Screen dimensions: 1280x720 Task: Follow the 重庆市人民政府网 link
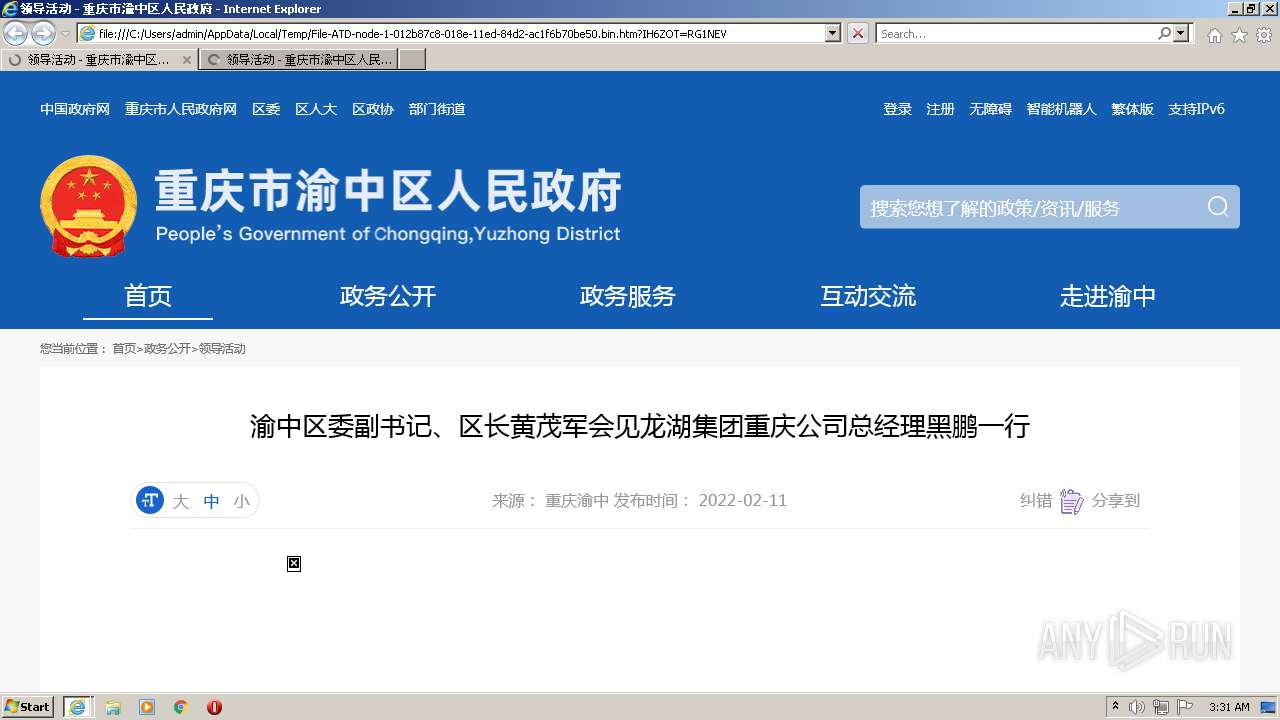click(x=181, y=109)
